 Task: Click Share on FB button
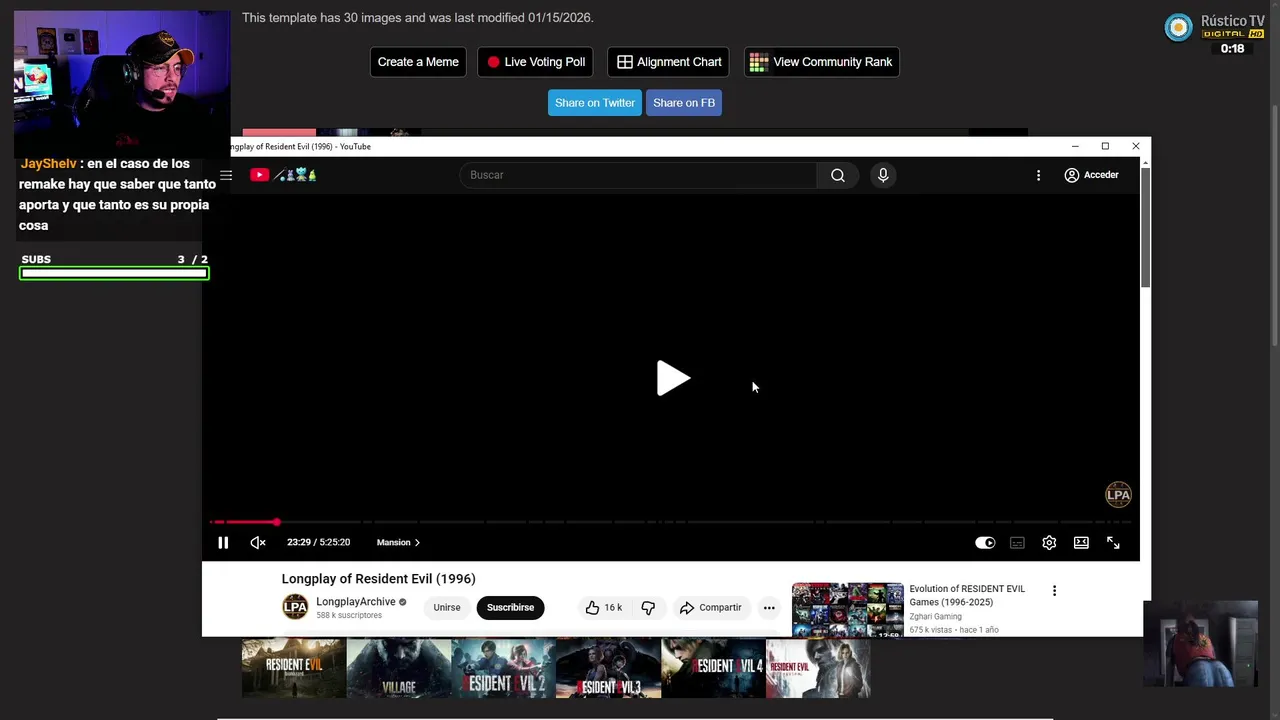[x=684, y=103]
